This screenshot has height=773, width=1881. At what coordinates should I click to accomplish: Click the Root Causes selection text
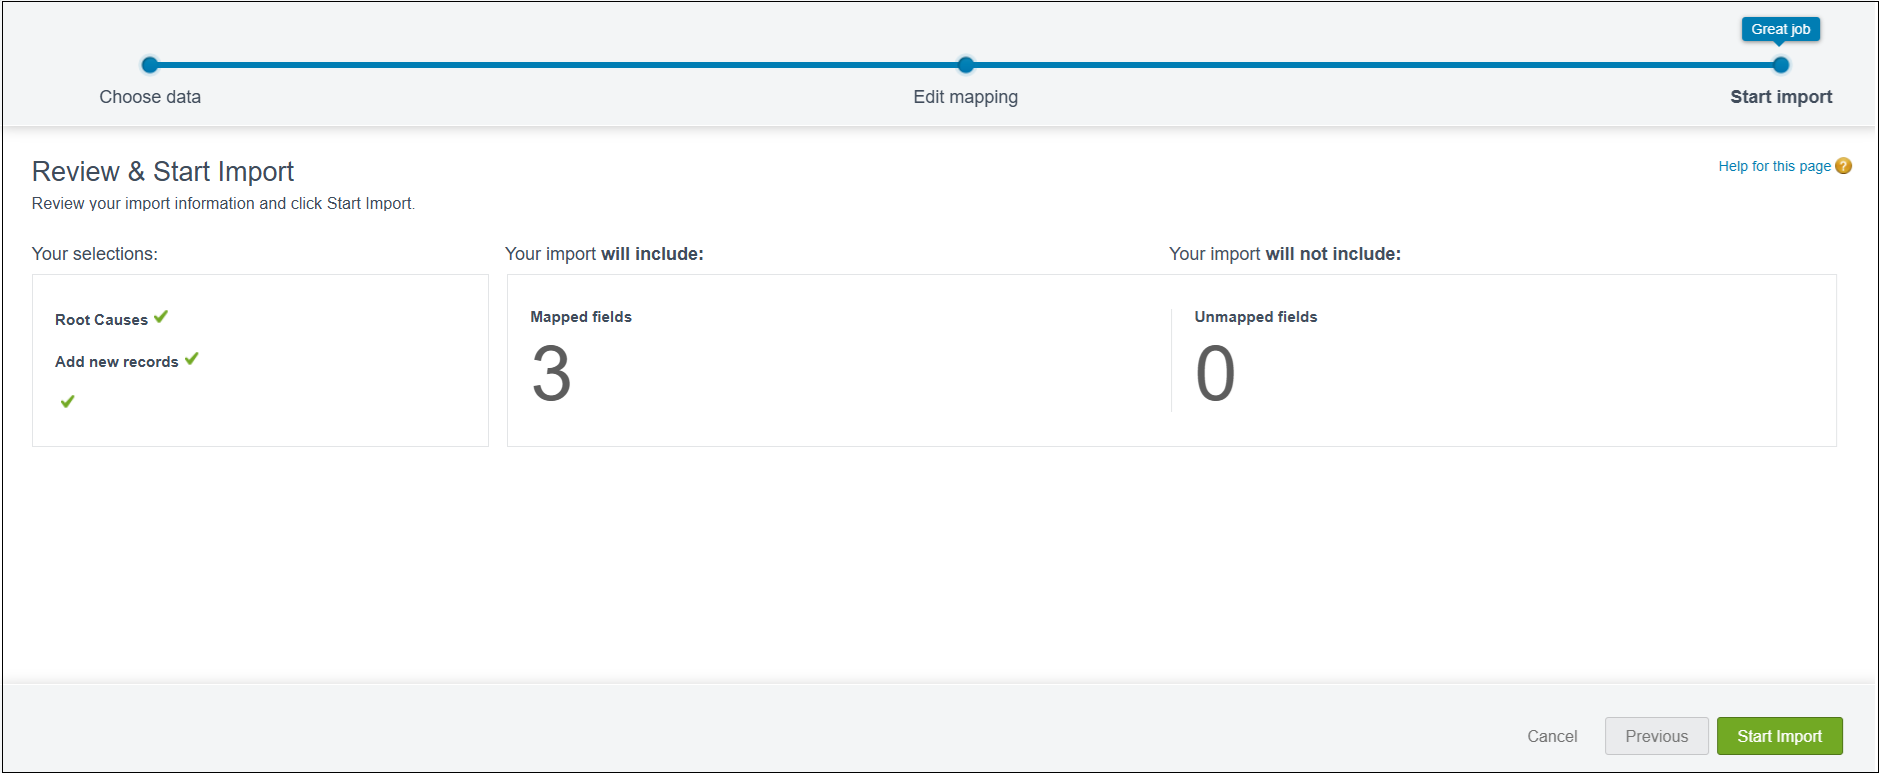click(101, 320)
